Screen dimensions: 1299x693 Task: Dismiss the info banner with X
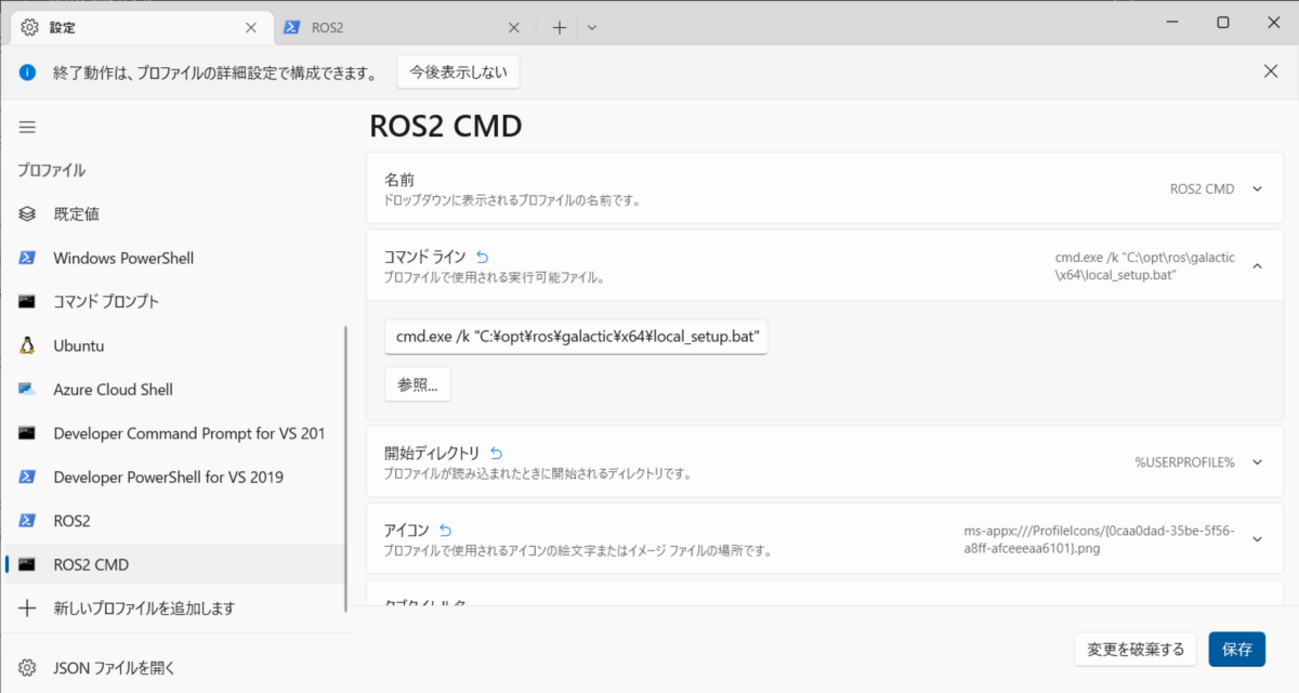[x=1270, y=71]
